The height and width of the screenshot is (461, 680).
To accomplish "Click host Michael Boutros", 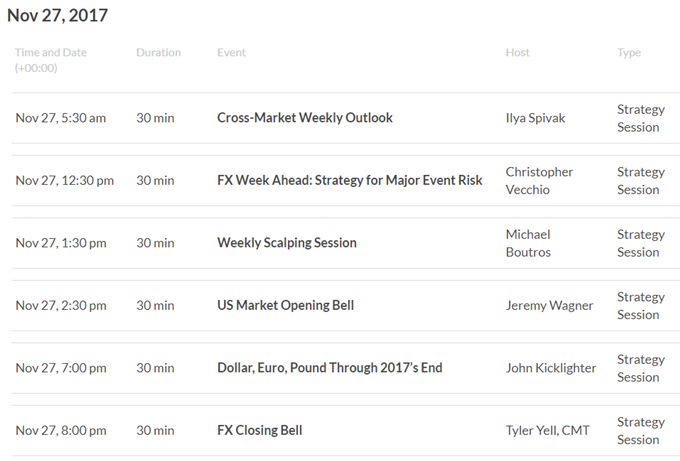I will [x=528, y=243].
